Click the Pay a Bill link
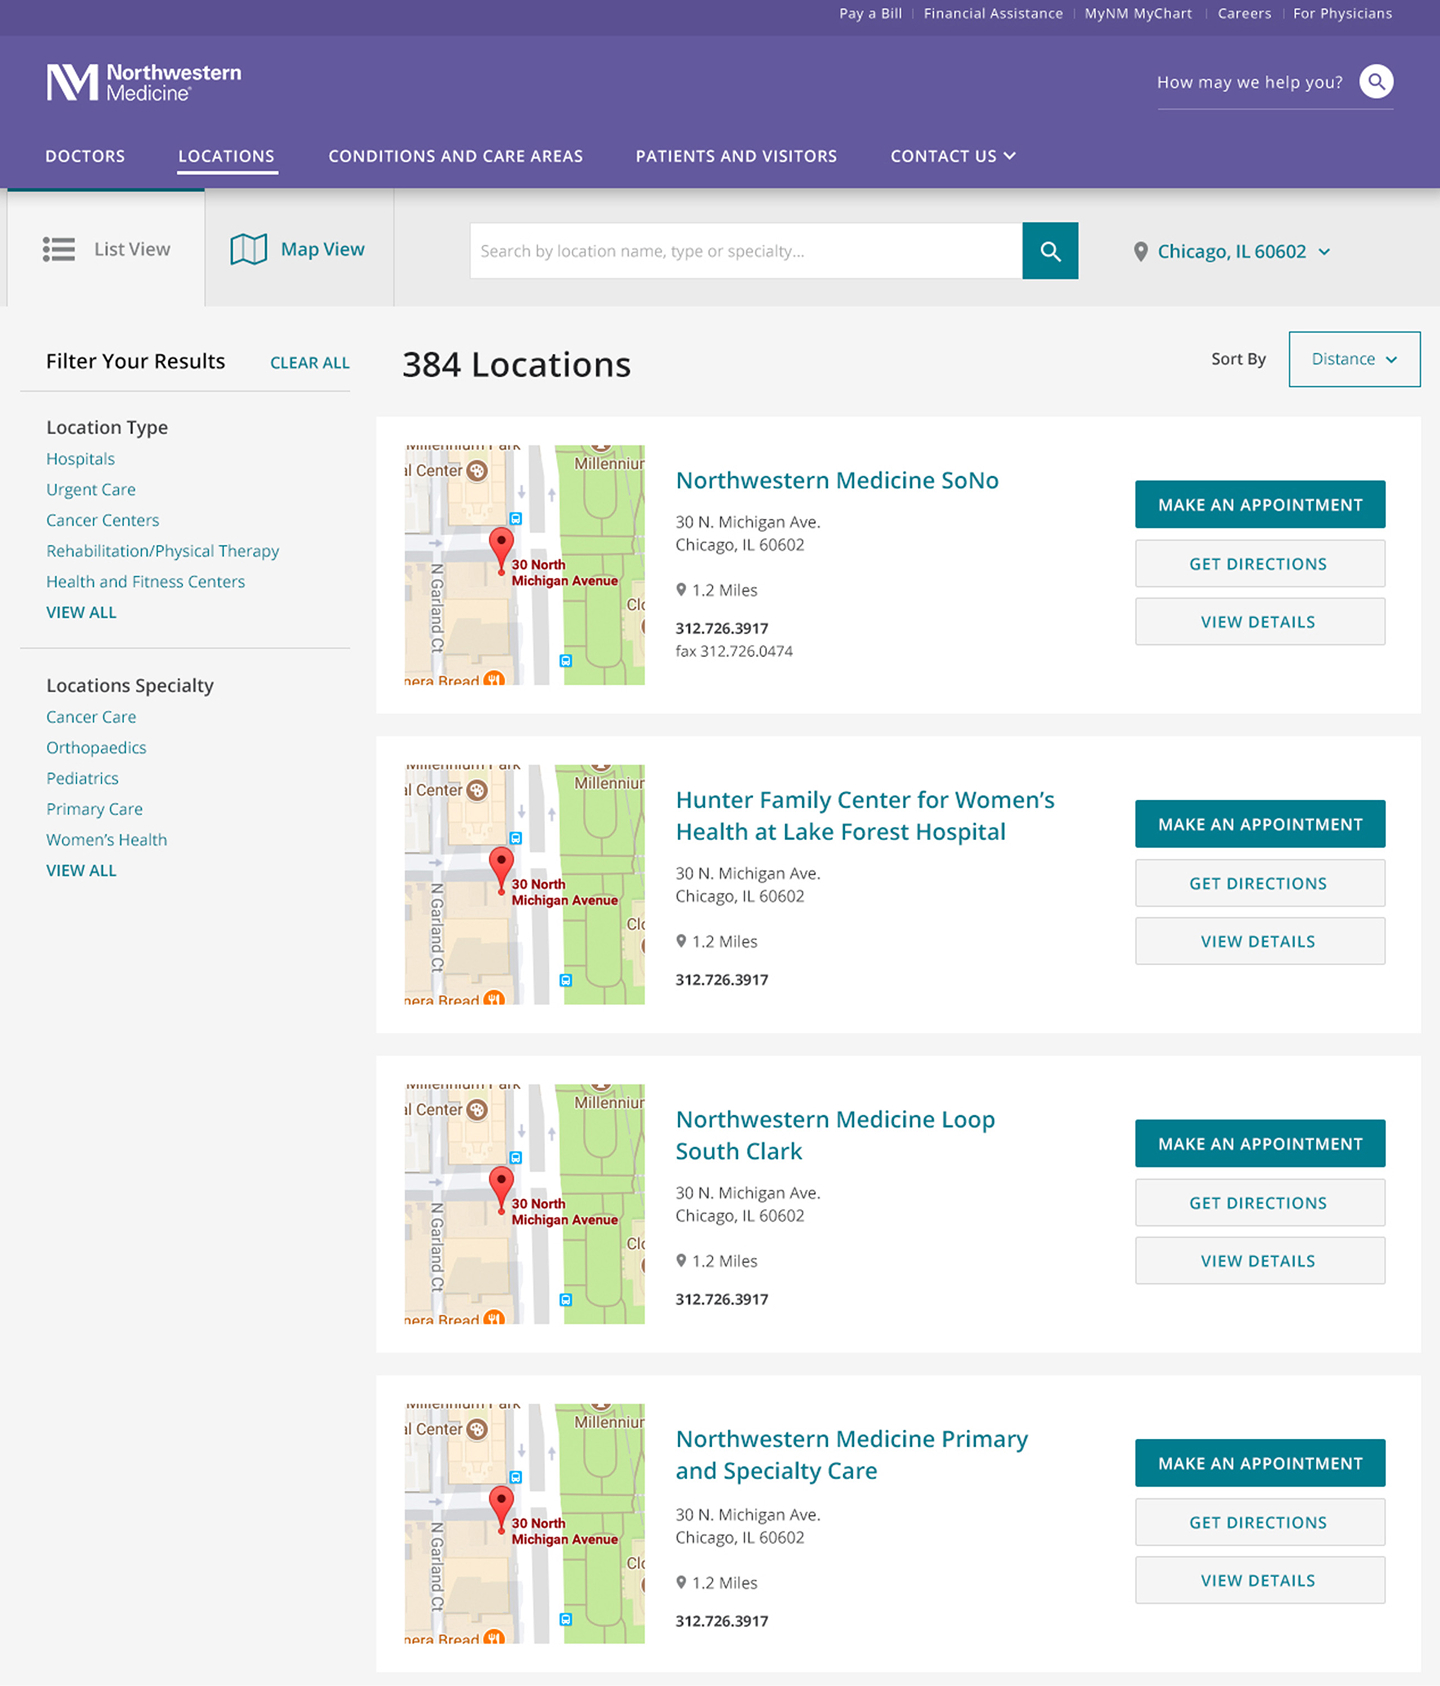Viewport: 1440px width, 1686px height. click(870, 14)
